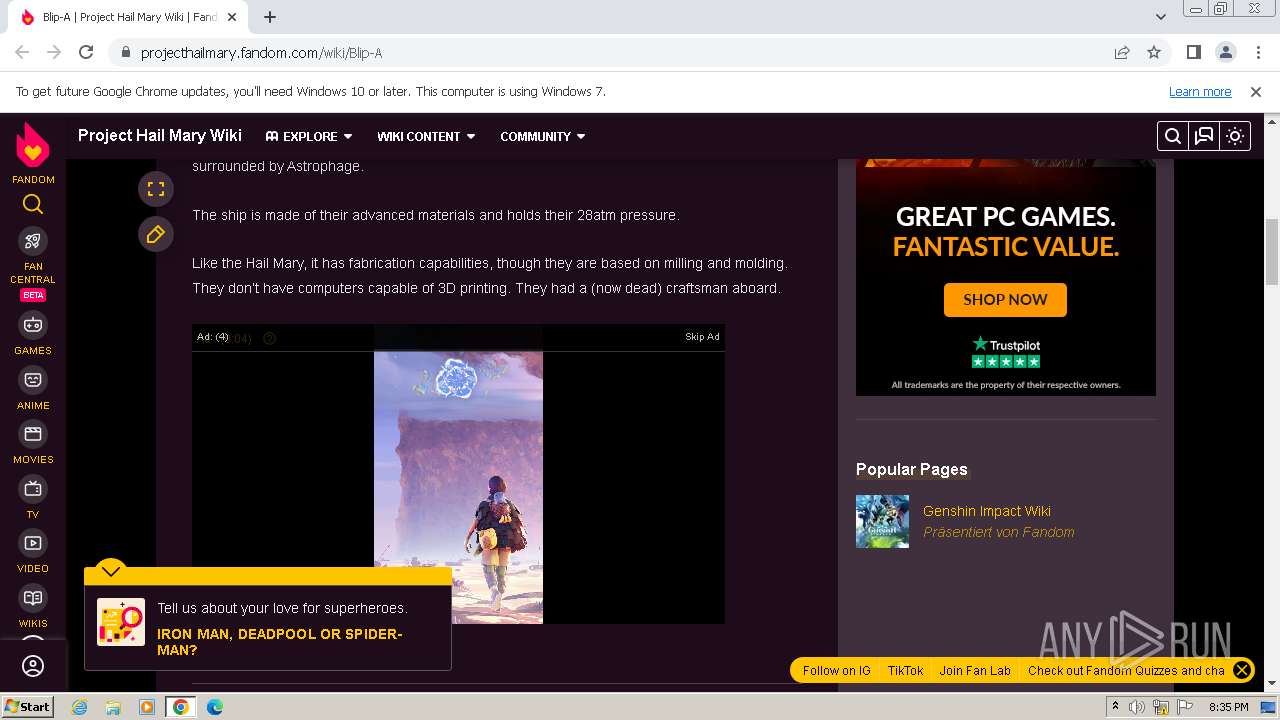Open Chrome three-dot menu
Viewport: 1280px width, 720px height.
click(x=1258, y=52)
